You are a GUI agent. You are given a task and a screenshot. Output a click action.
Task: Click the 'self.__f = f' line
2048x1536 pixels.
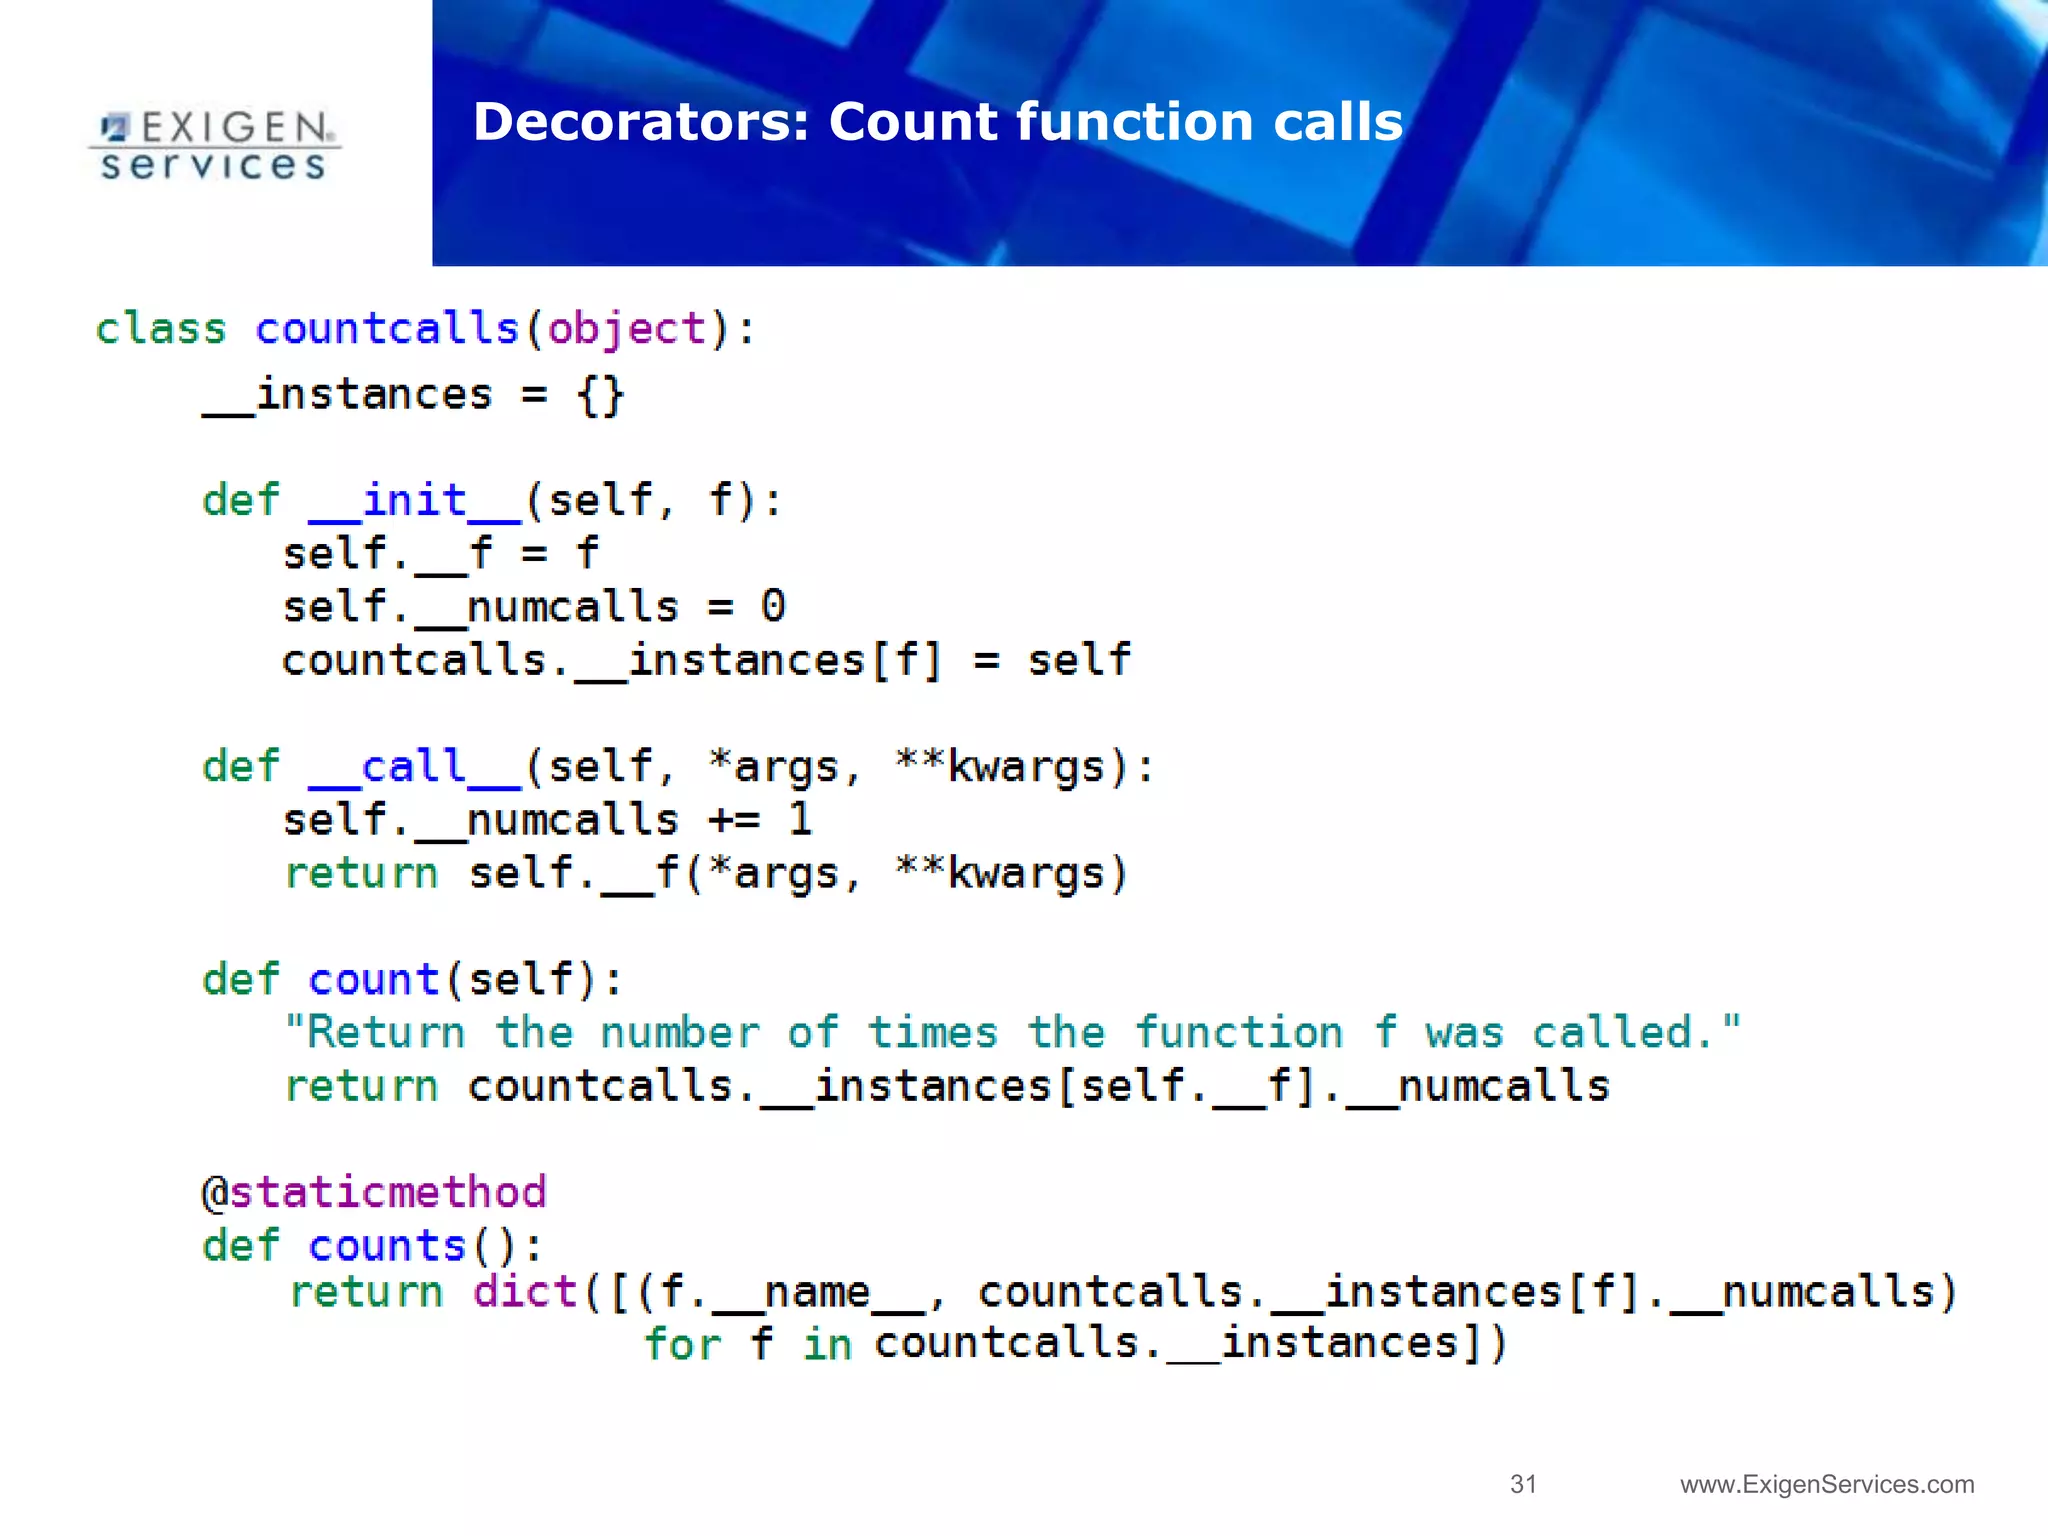point(440,553)
